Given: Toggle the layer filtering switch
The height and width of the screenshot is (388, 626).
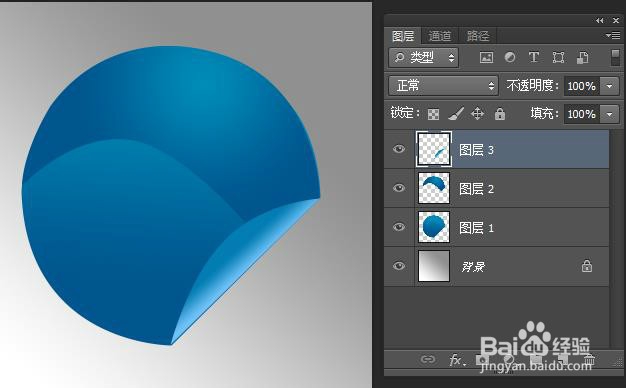Looking at the screenshot, I should 615,57.
